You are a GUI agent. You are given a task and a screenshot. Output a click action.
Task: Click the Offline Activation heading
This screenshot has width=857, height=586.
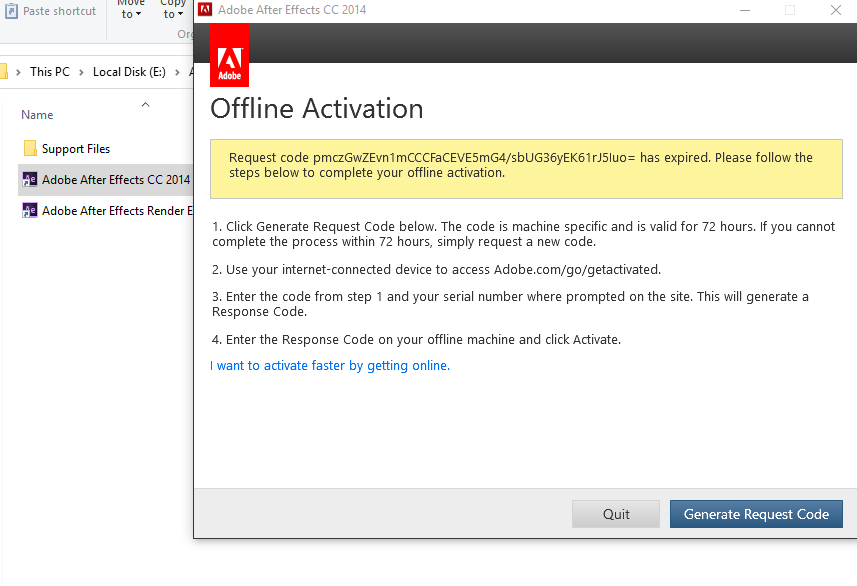coord(316,109)
